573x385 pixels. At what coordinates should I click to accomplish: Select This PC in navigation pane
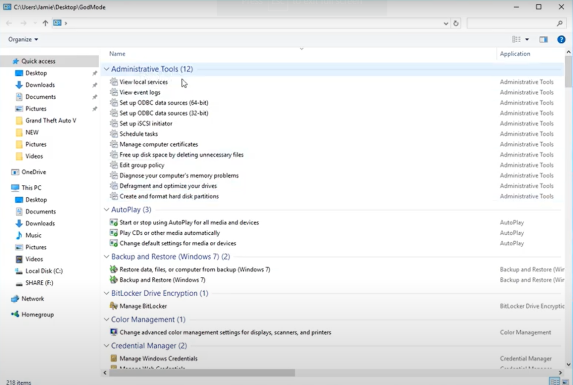[x=31, y=188]
